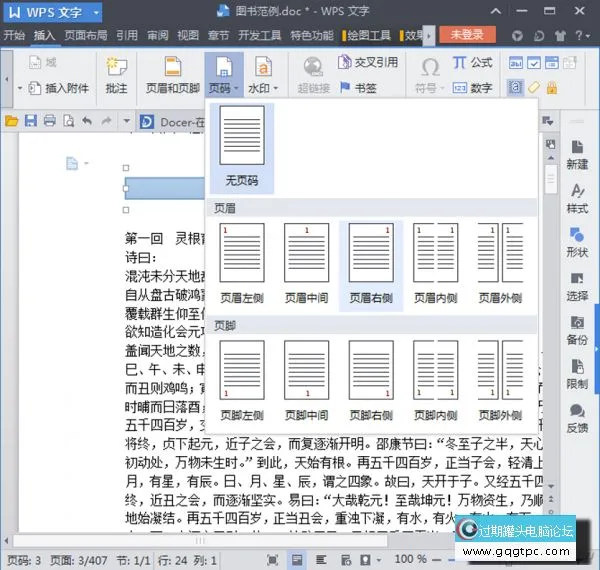This screenshot has height=570, width=600.
Task: Click the 样式 sidebar icon
Action: click(577, 199)
